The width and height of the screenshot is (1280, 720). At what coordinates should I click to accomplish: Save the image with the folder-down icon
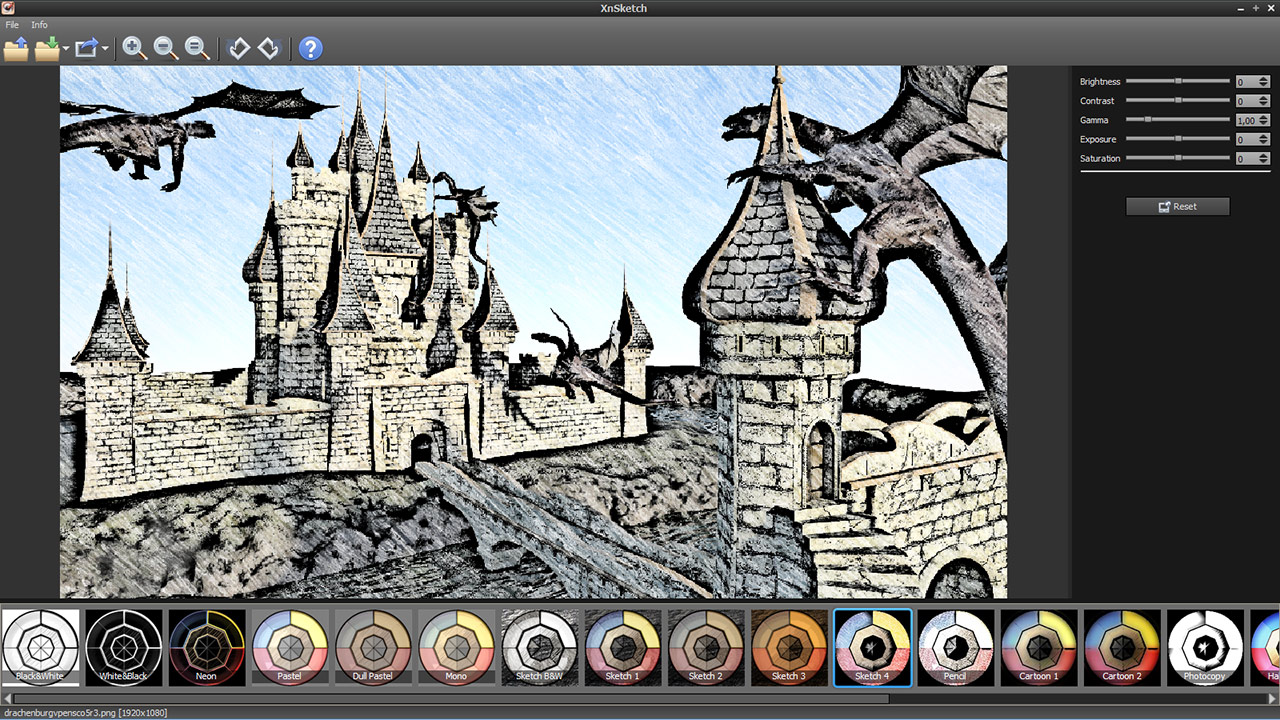pos(46,48)
